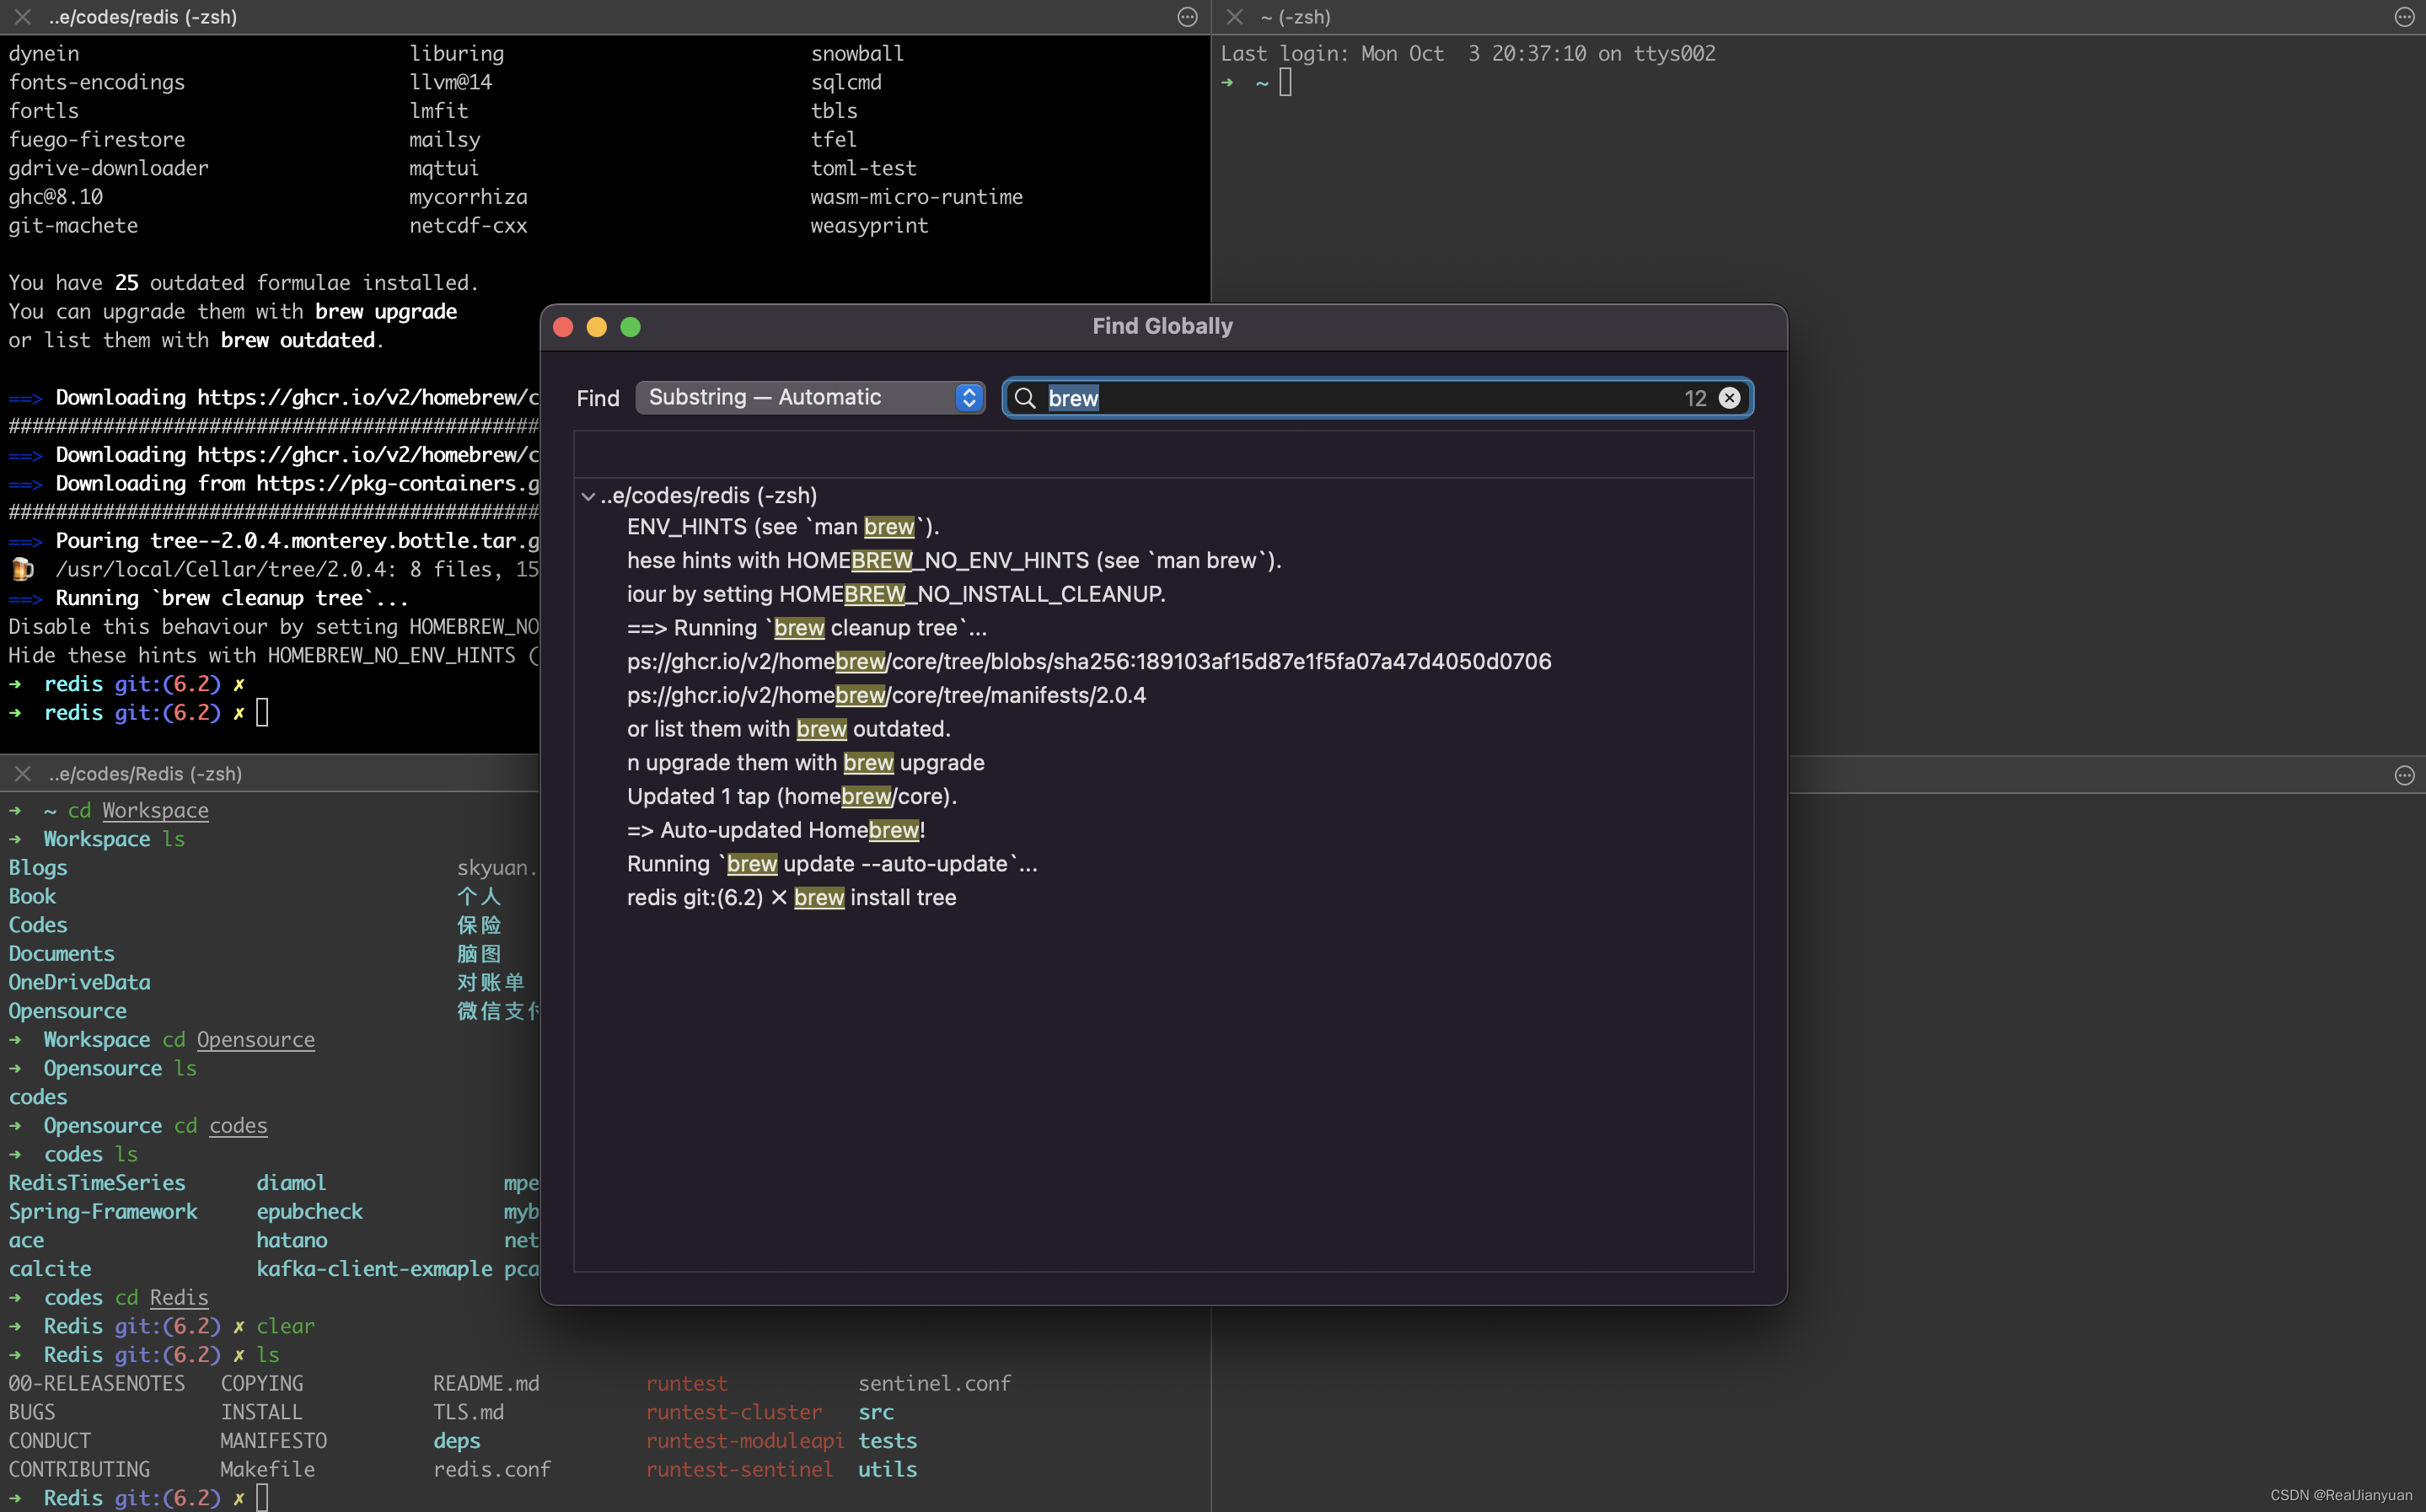This screenshot has width=2426, height=1512.
Task: Select result 'or list them with brew outdated.'
Action: pos(788,729)
